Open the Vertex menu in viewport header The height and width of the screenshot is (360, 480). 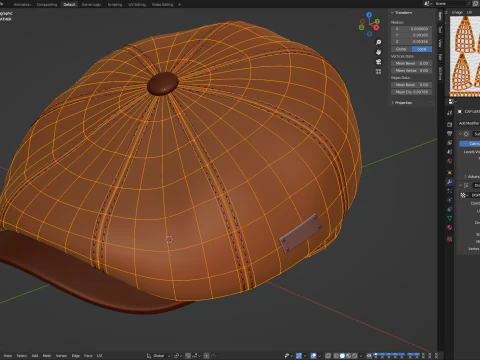(61, 356)
